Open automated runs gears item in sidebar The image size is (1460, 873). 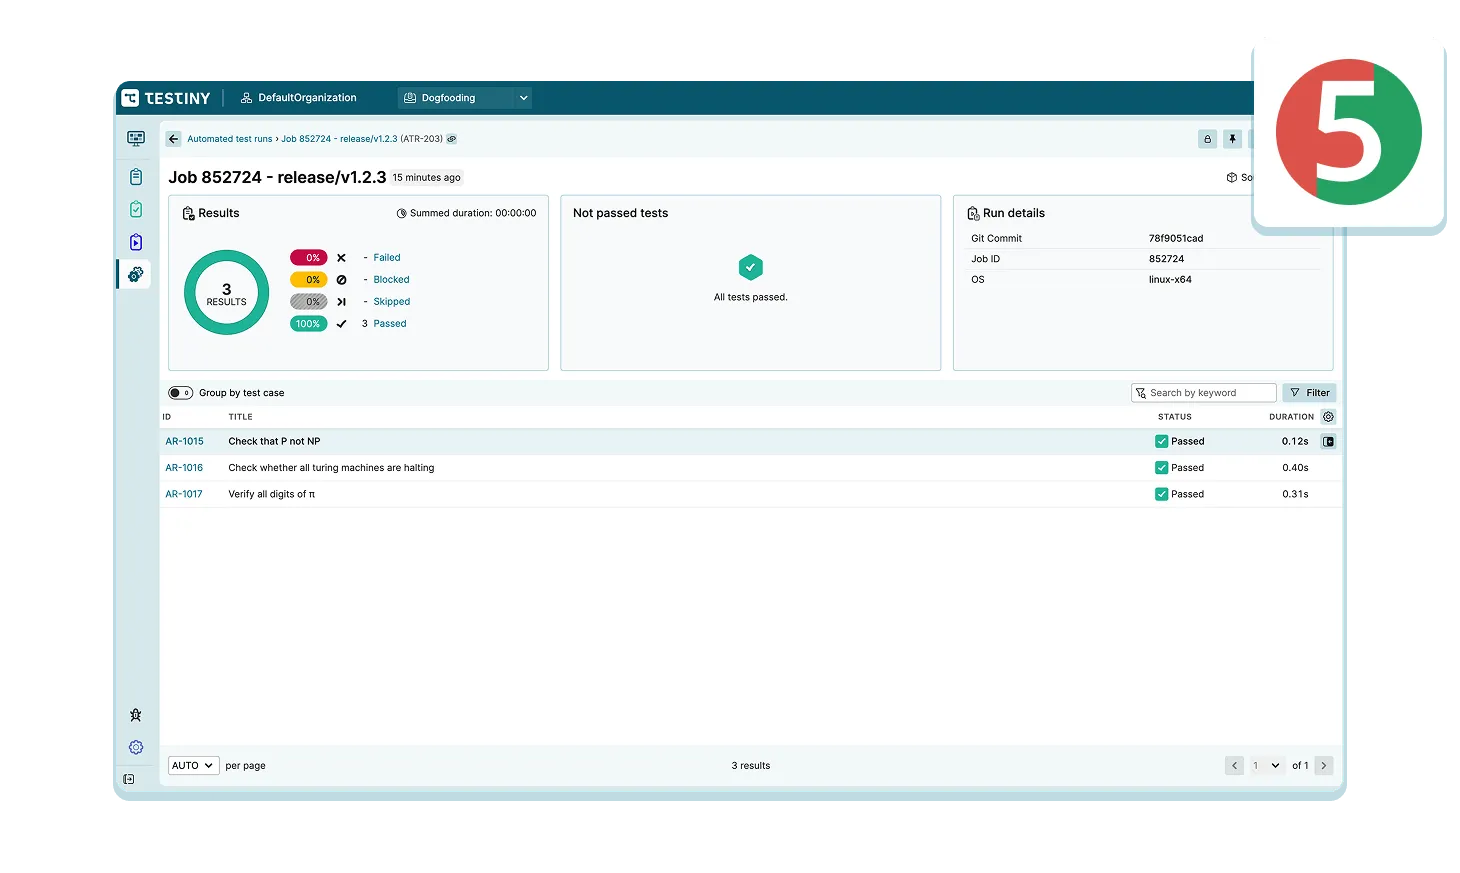[x=136, y=274]
